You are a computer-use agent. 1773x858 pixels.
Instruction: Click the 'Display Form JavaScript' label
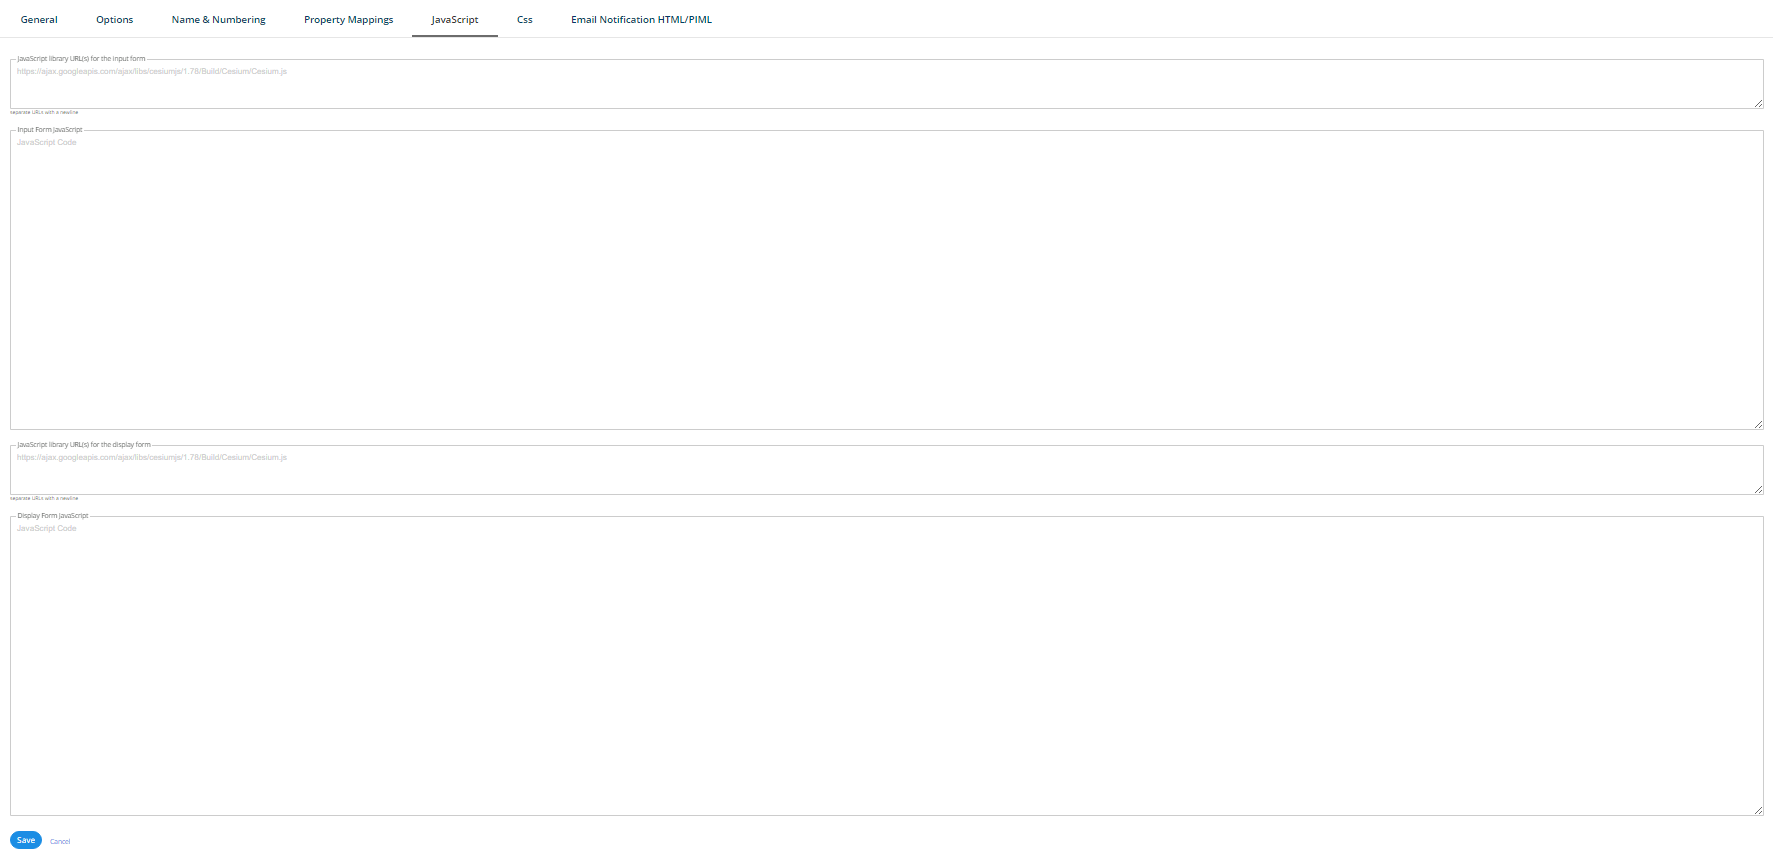pos(53,516)
